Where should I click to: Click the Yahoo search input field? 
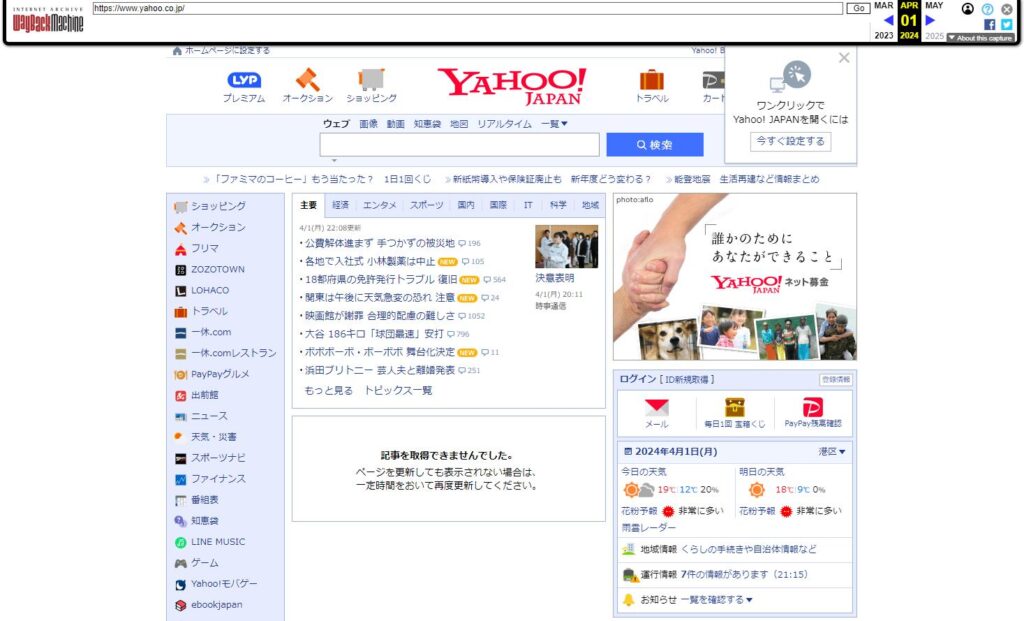tap(459, 145)
